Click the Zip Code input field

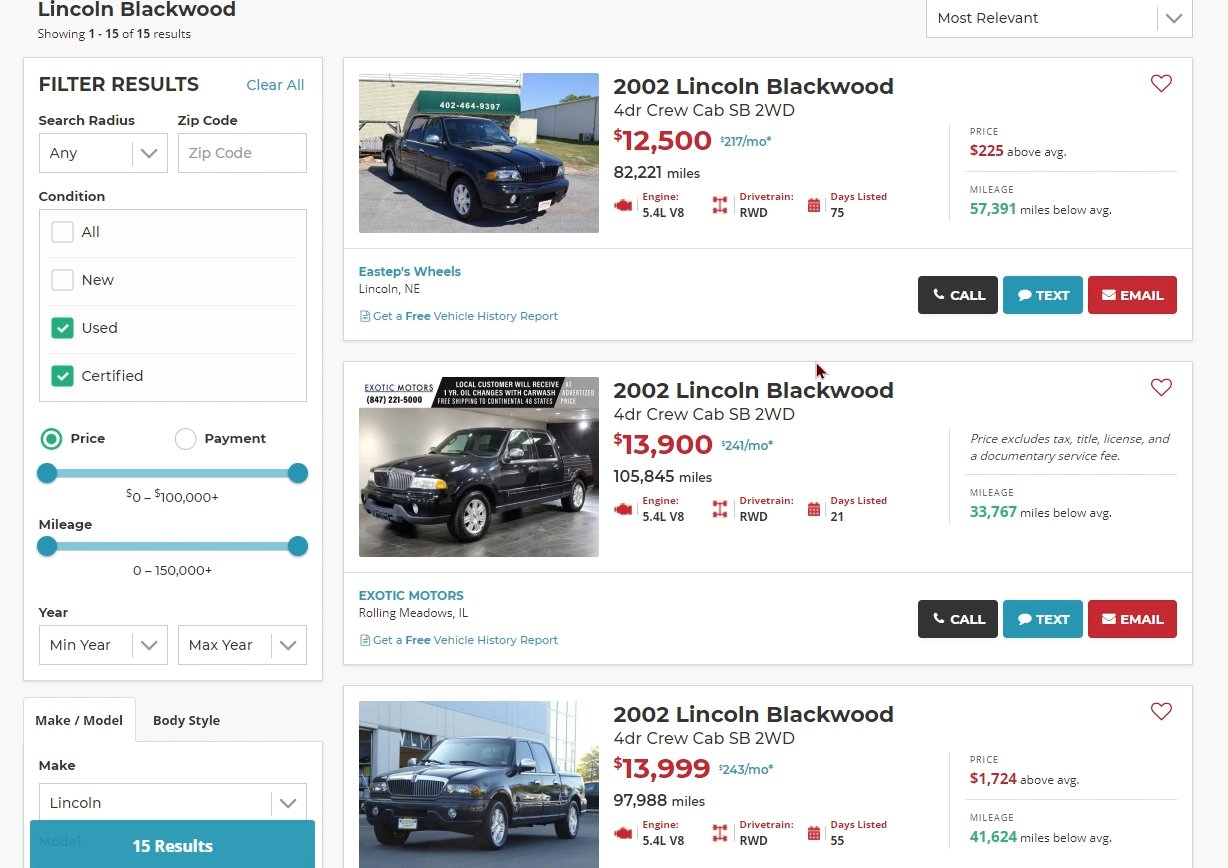(242, 153)
